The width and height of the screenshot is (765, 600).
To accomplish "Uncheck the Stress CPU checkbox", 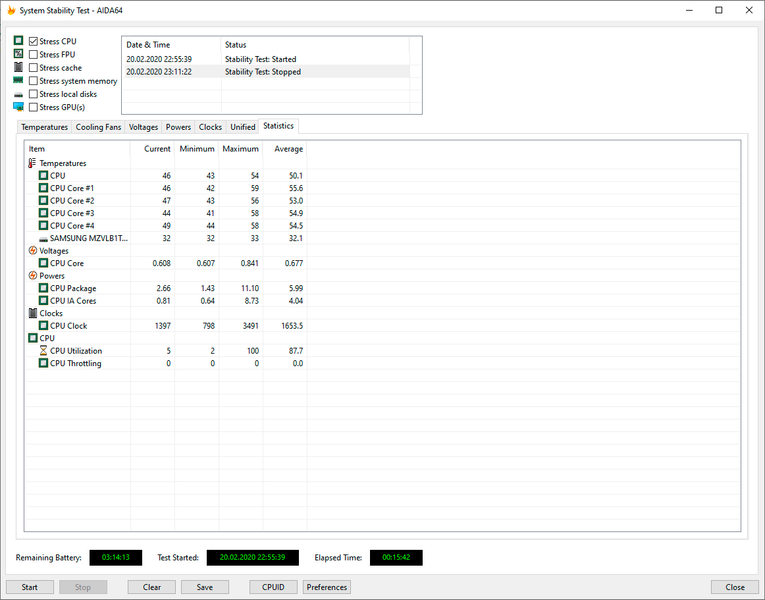I will click(x=33, y=41).
